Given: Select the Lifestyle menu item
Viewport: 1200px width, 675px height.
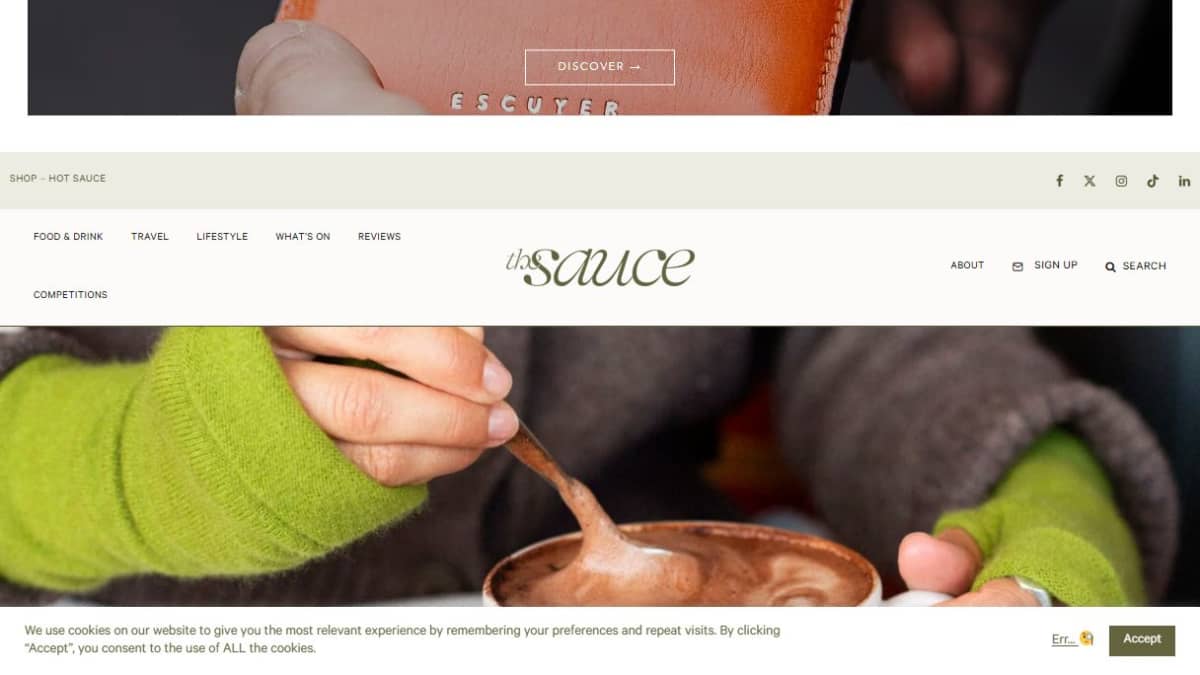Looking at the screenshot, I should coord(222,237).
